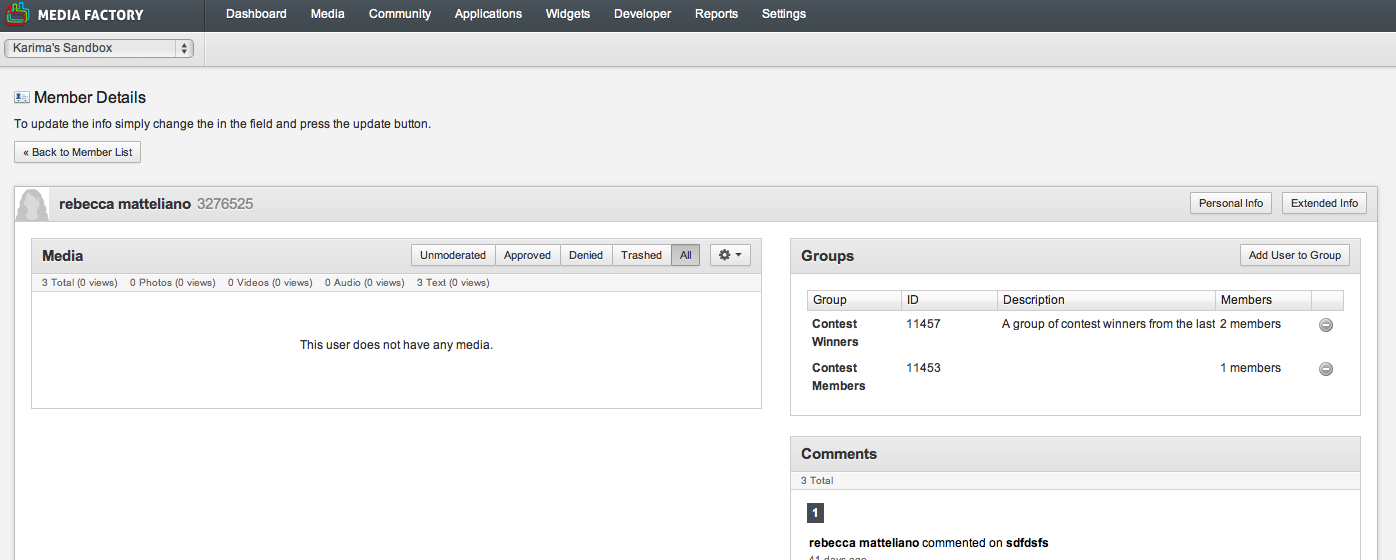
Task: Open the sdfdsfs commented item link
Action: tap(1027, 543)
